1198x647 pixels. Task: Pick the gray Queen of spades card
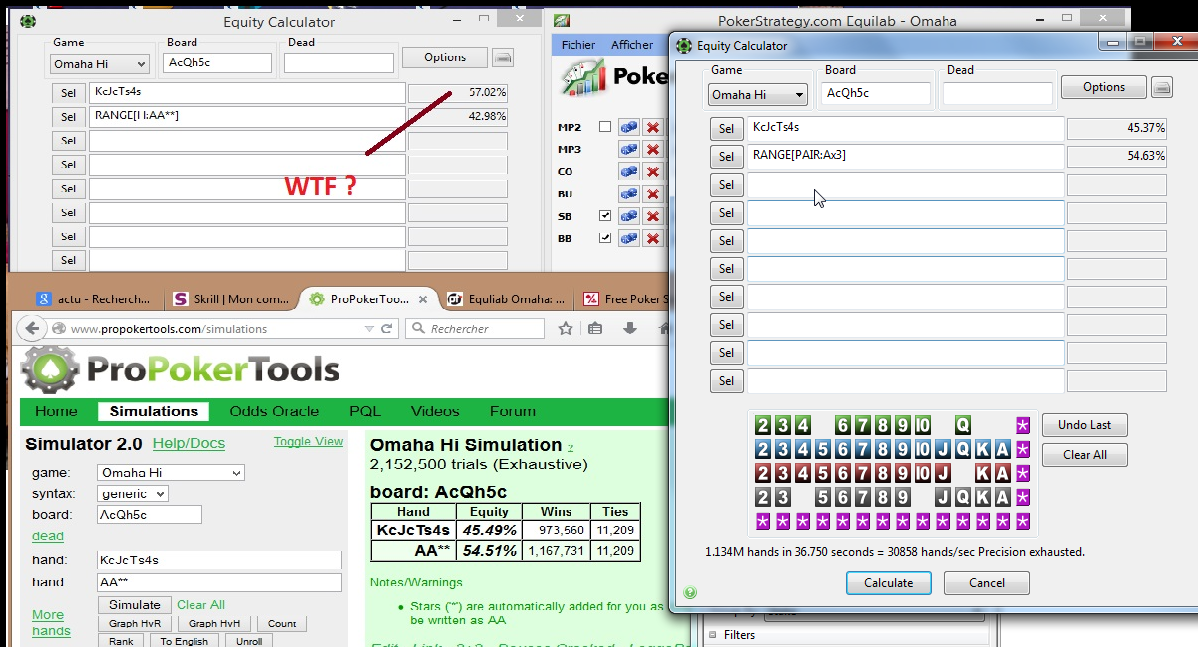tap(963, 498)
